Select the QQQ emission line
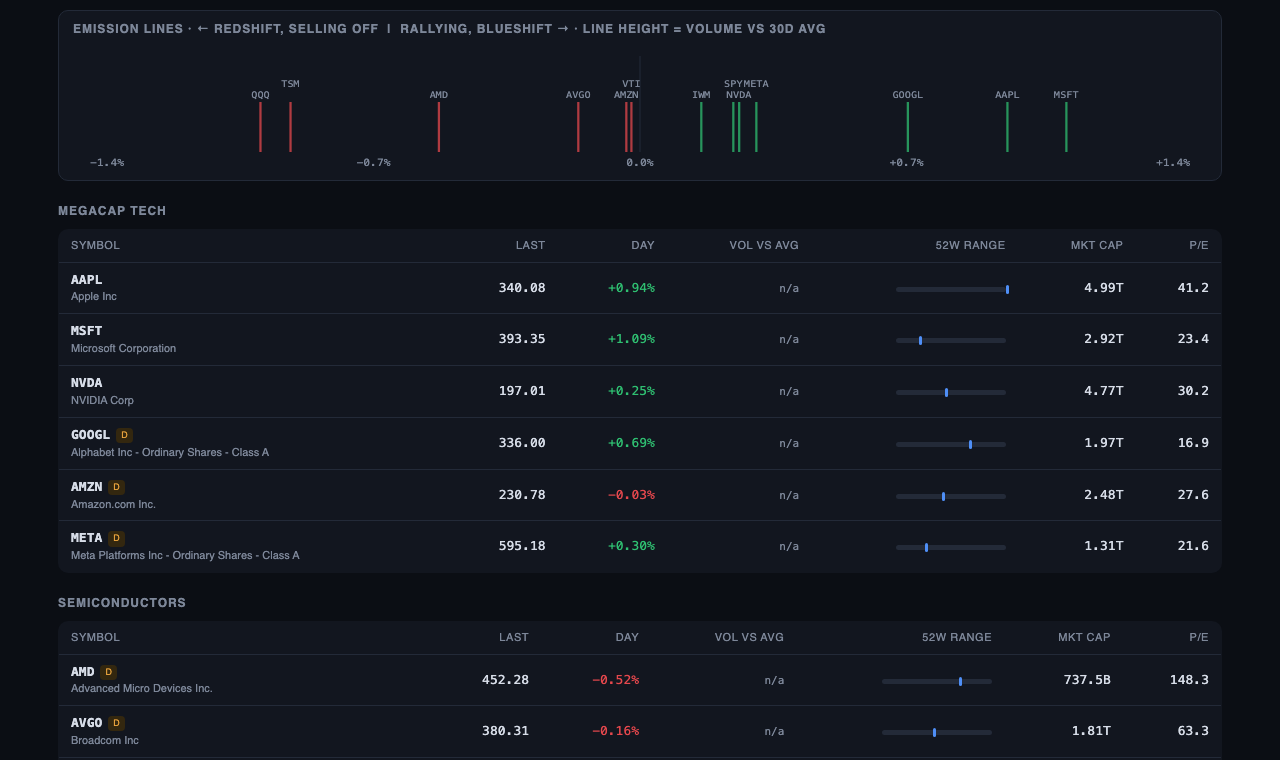 point(260,126)
